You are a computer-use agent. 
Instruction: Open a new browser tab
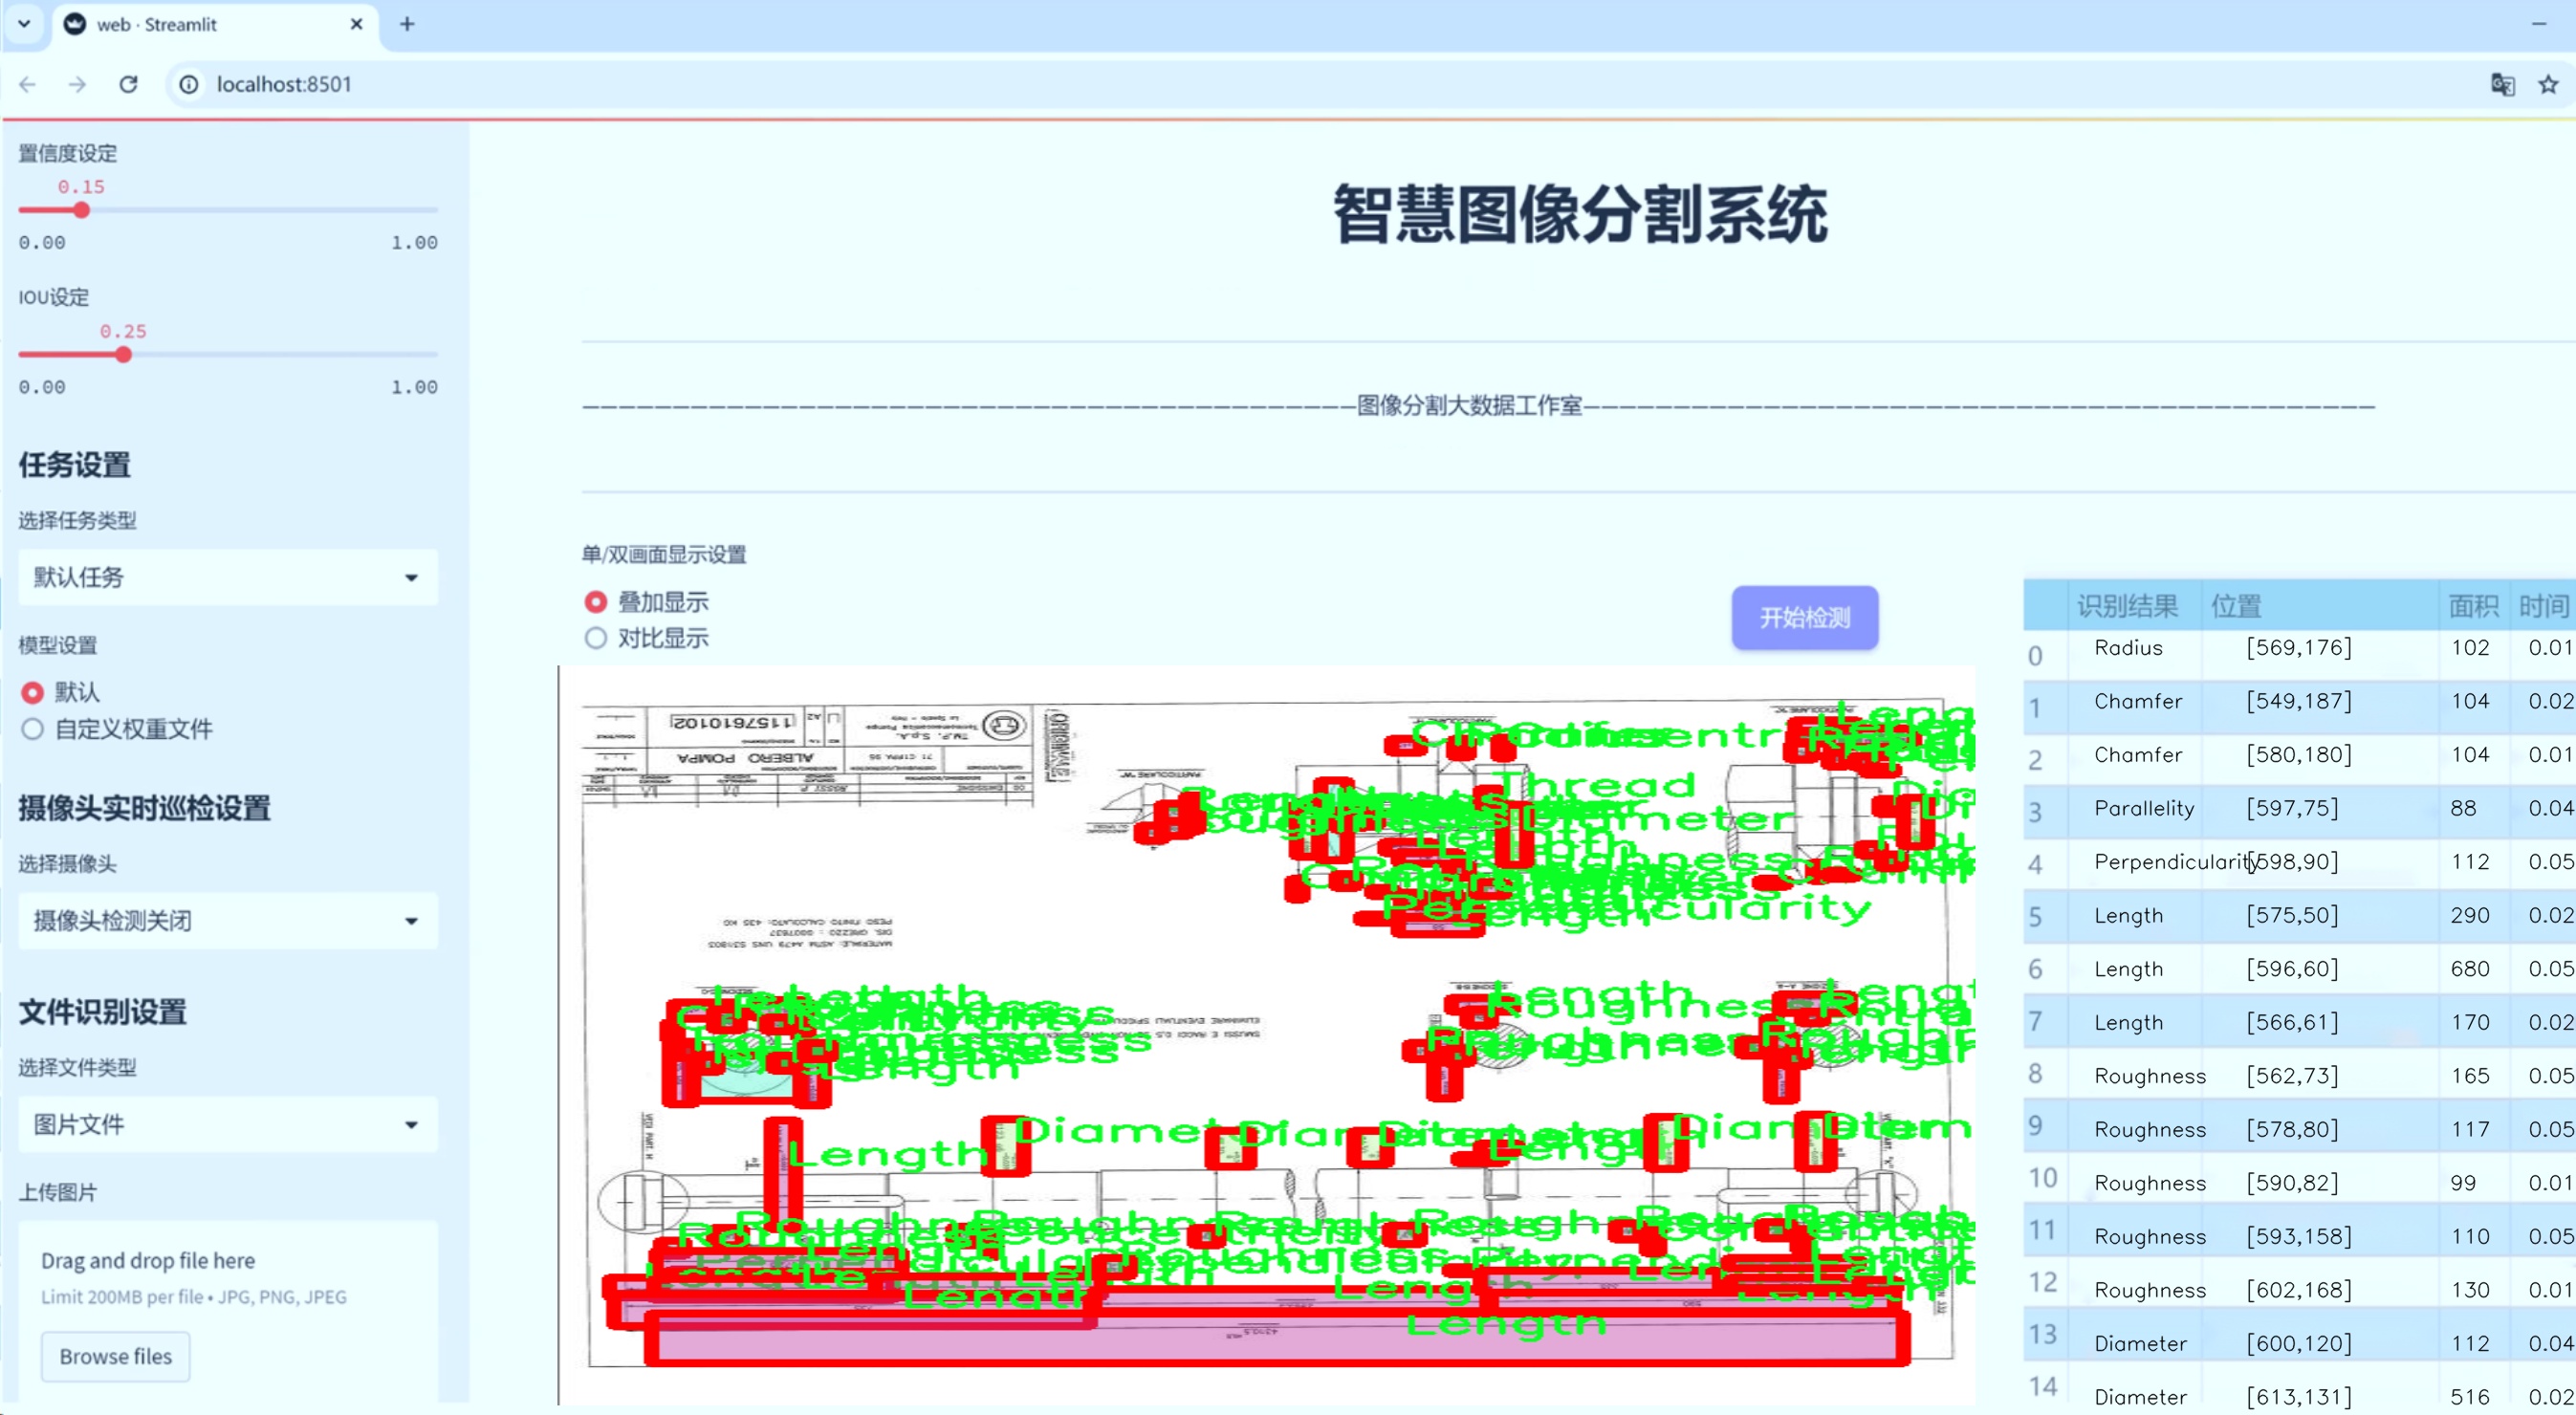coord(407,24)
